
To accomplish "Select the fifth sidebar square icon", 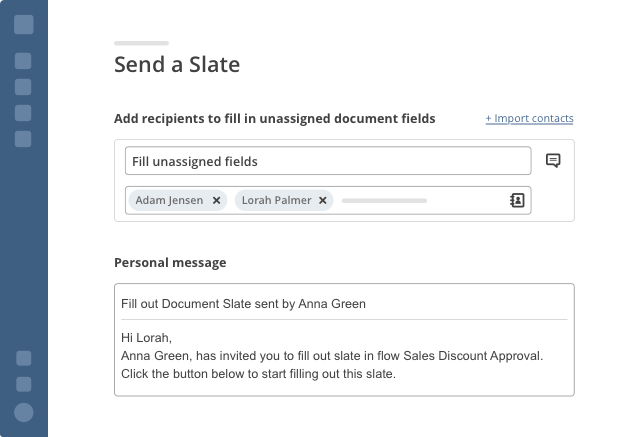I will click(23, 139).
